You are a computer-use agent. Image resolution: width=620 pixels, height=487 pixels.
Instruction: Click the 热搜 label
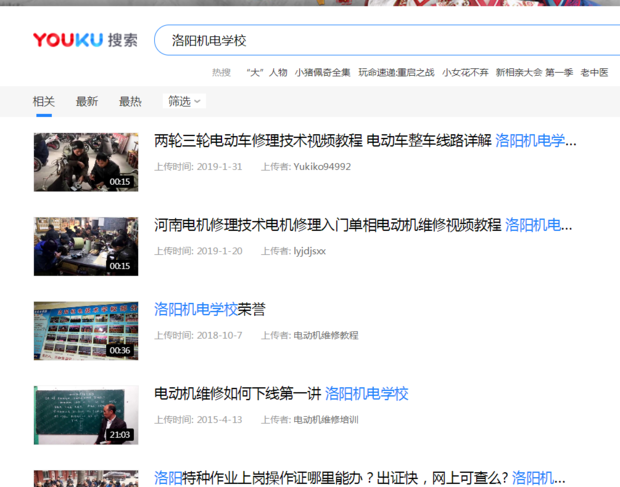point(221,72)
